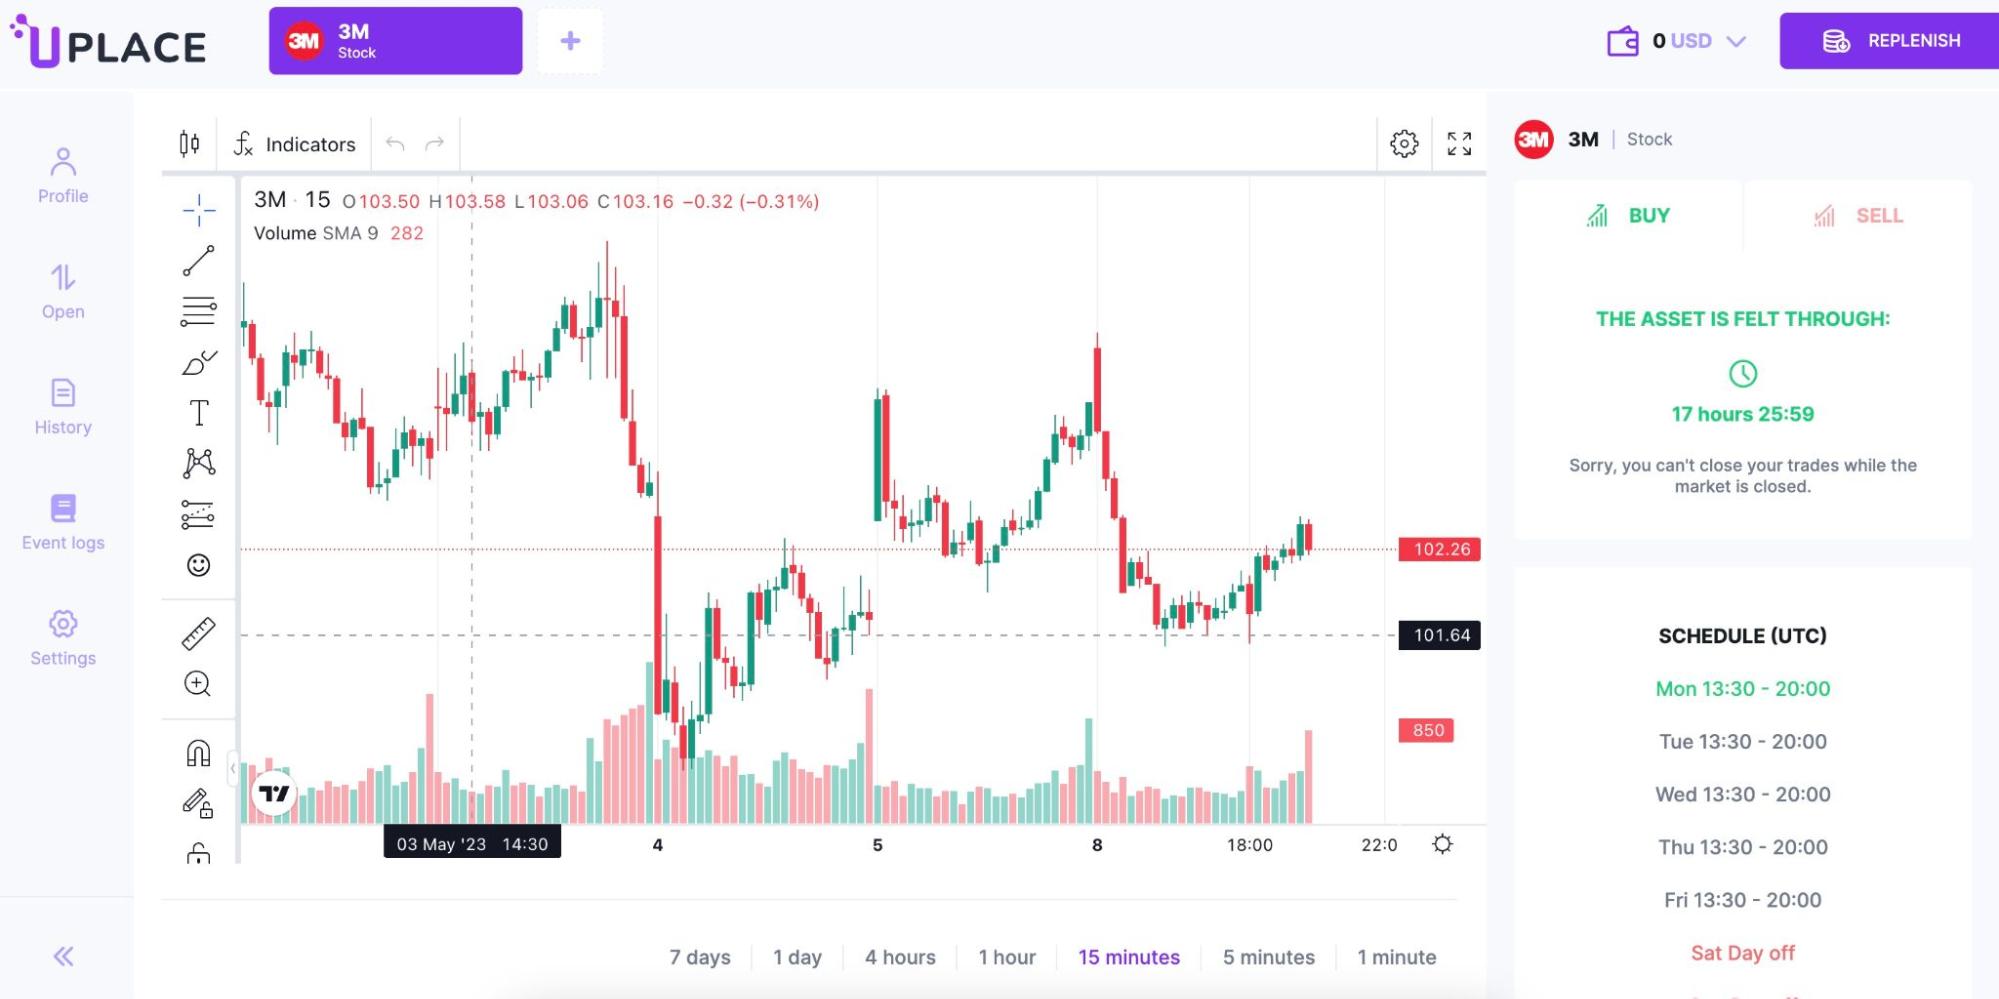Select the 1 hour timeframe

tap(1007, 957)
